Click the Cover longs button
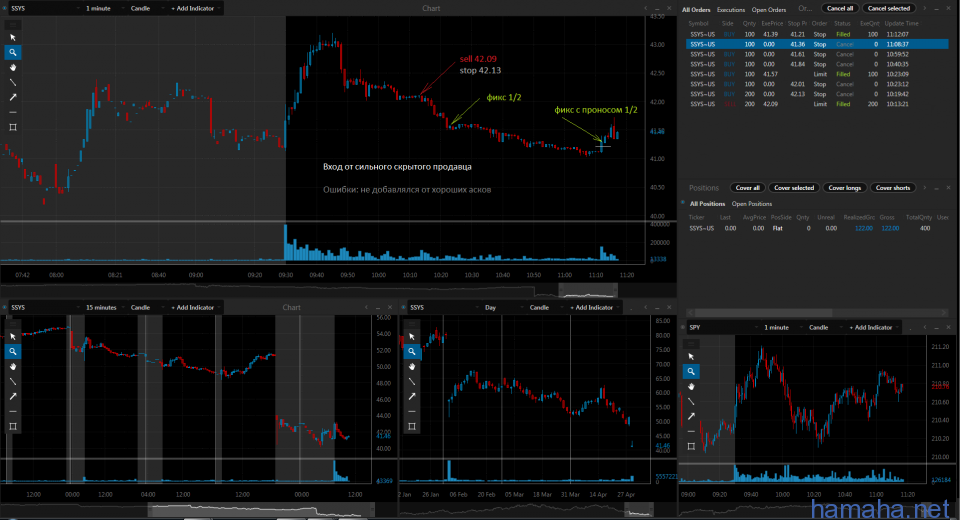 pos(845,188)
